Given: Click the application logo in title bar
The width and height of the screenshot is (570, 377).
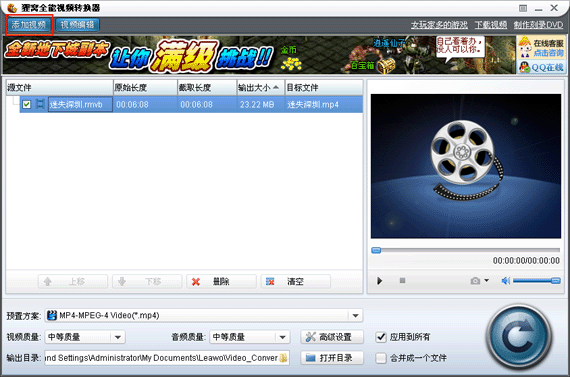Looking at the screenshot, I should [12, 8].
